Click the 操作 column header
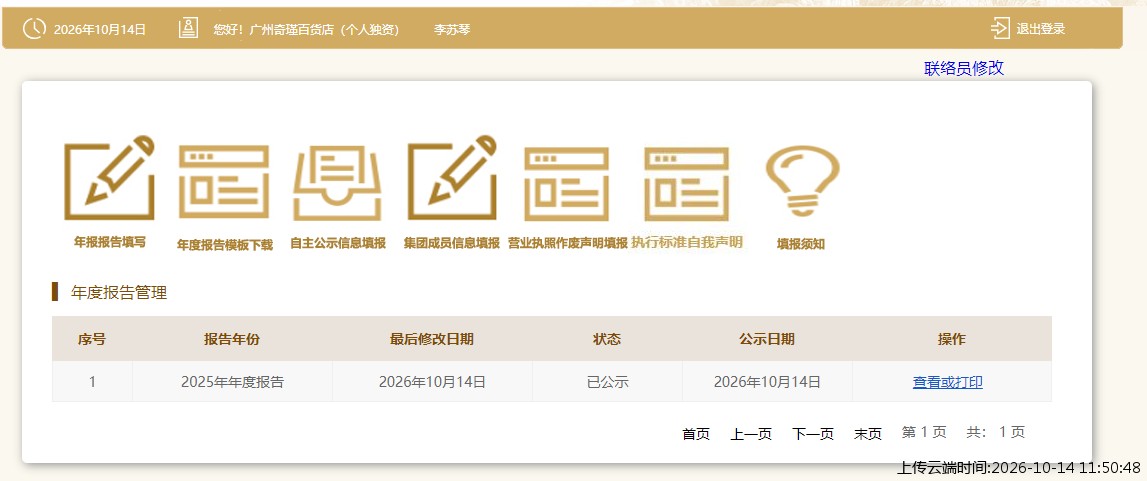This screenshot has width=1147, height=481. point(952,339)
